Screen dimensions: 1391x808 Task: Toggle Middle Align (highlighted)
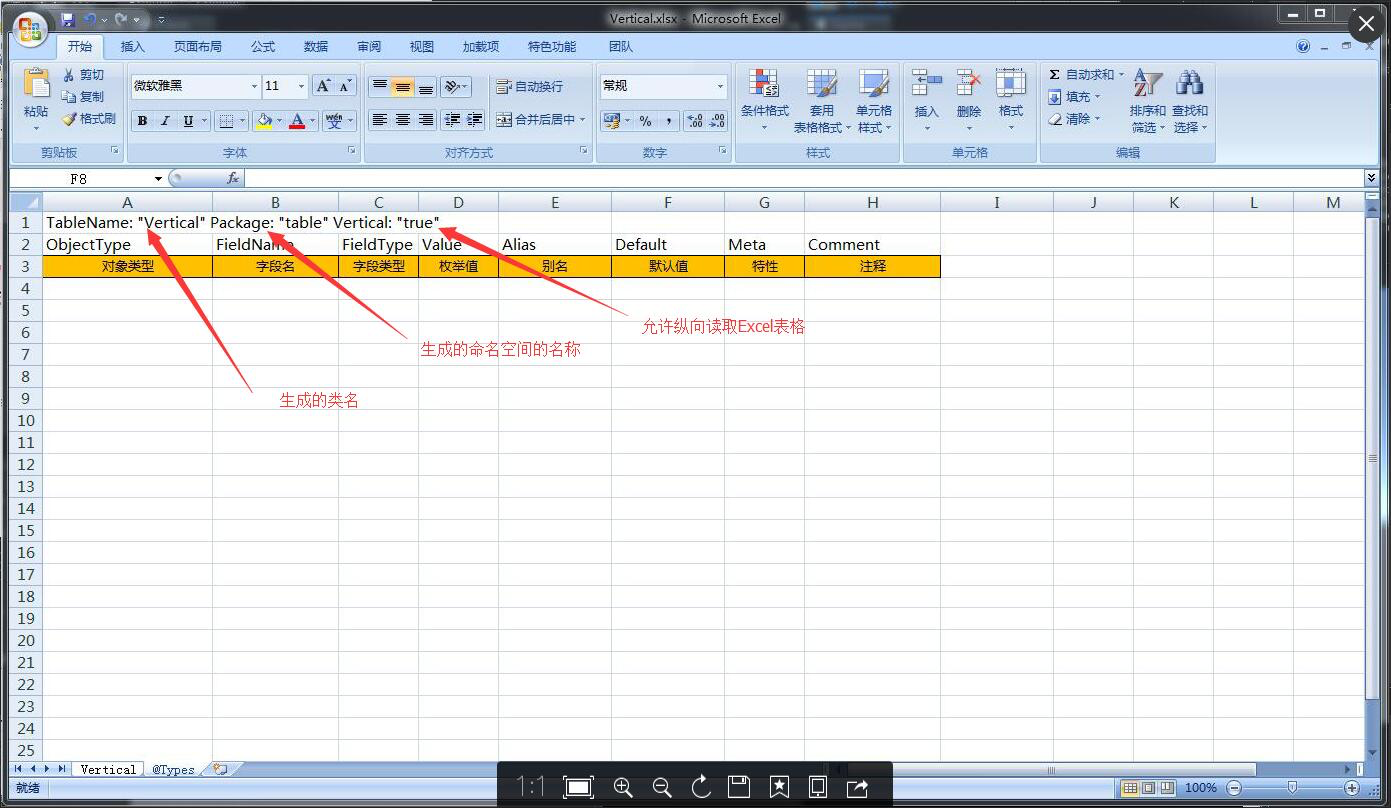coord(403,87)
